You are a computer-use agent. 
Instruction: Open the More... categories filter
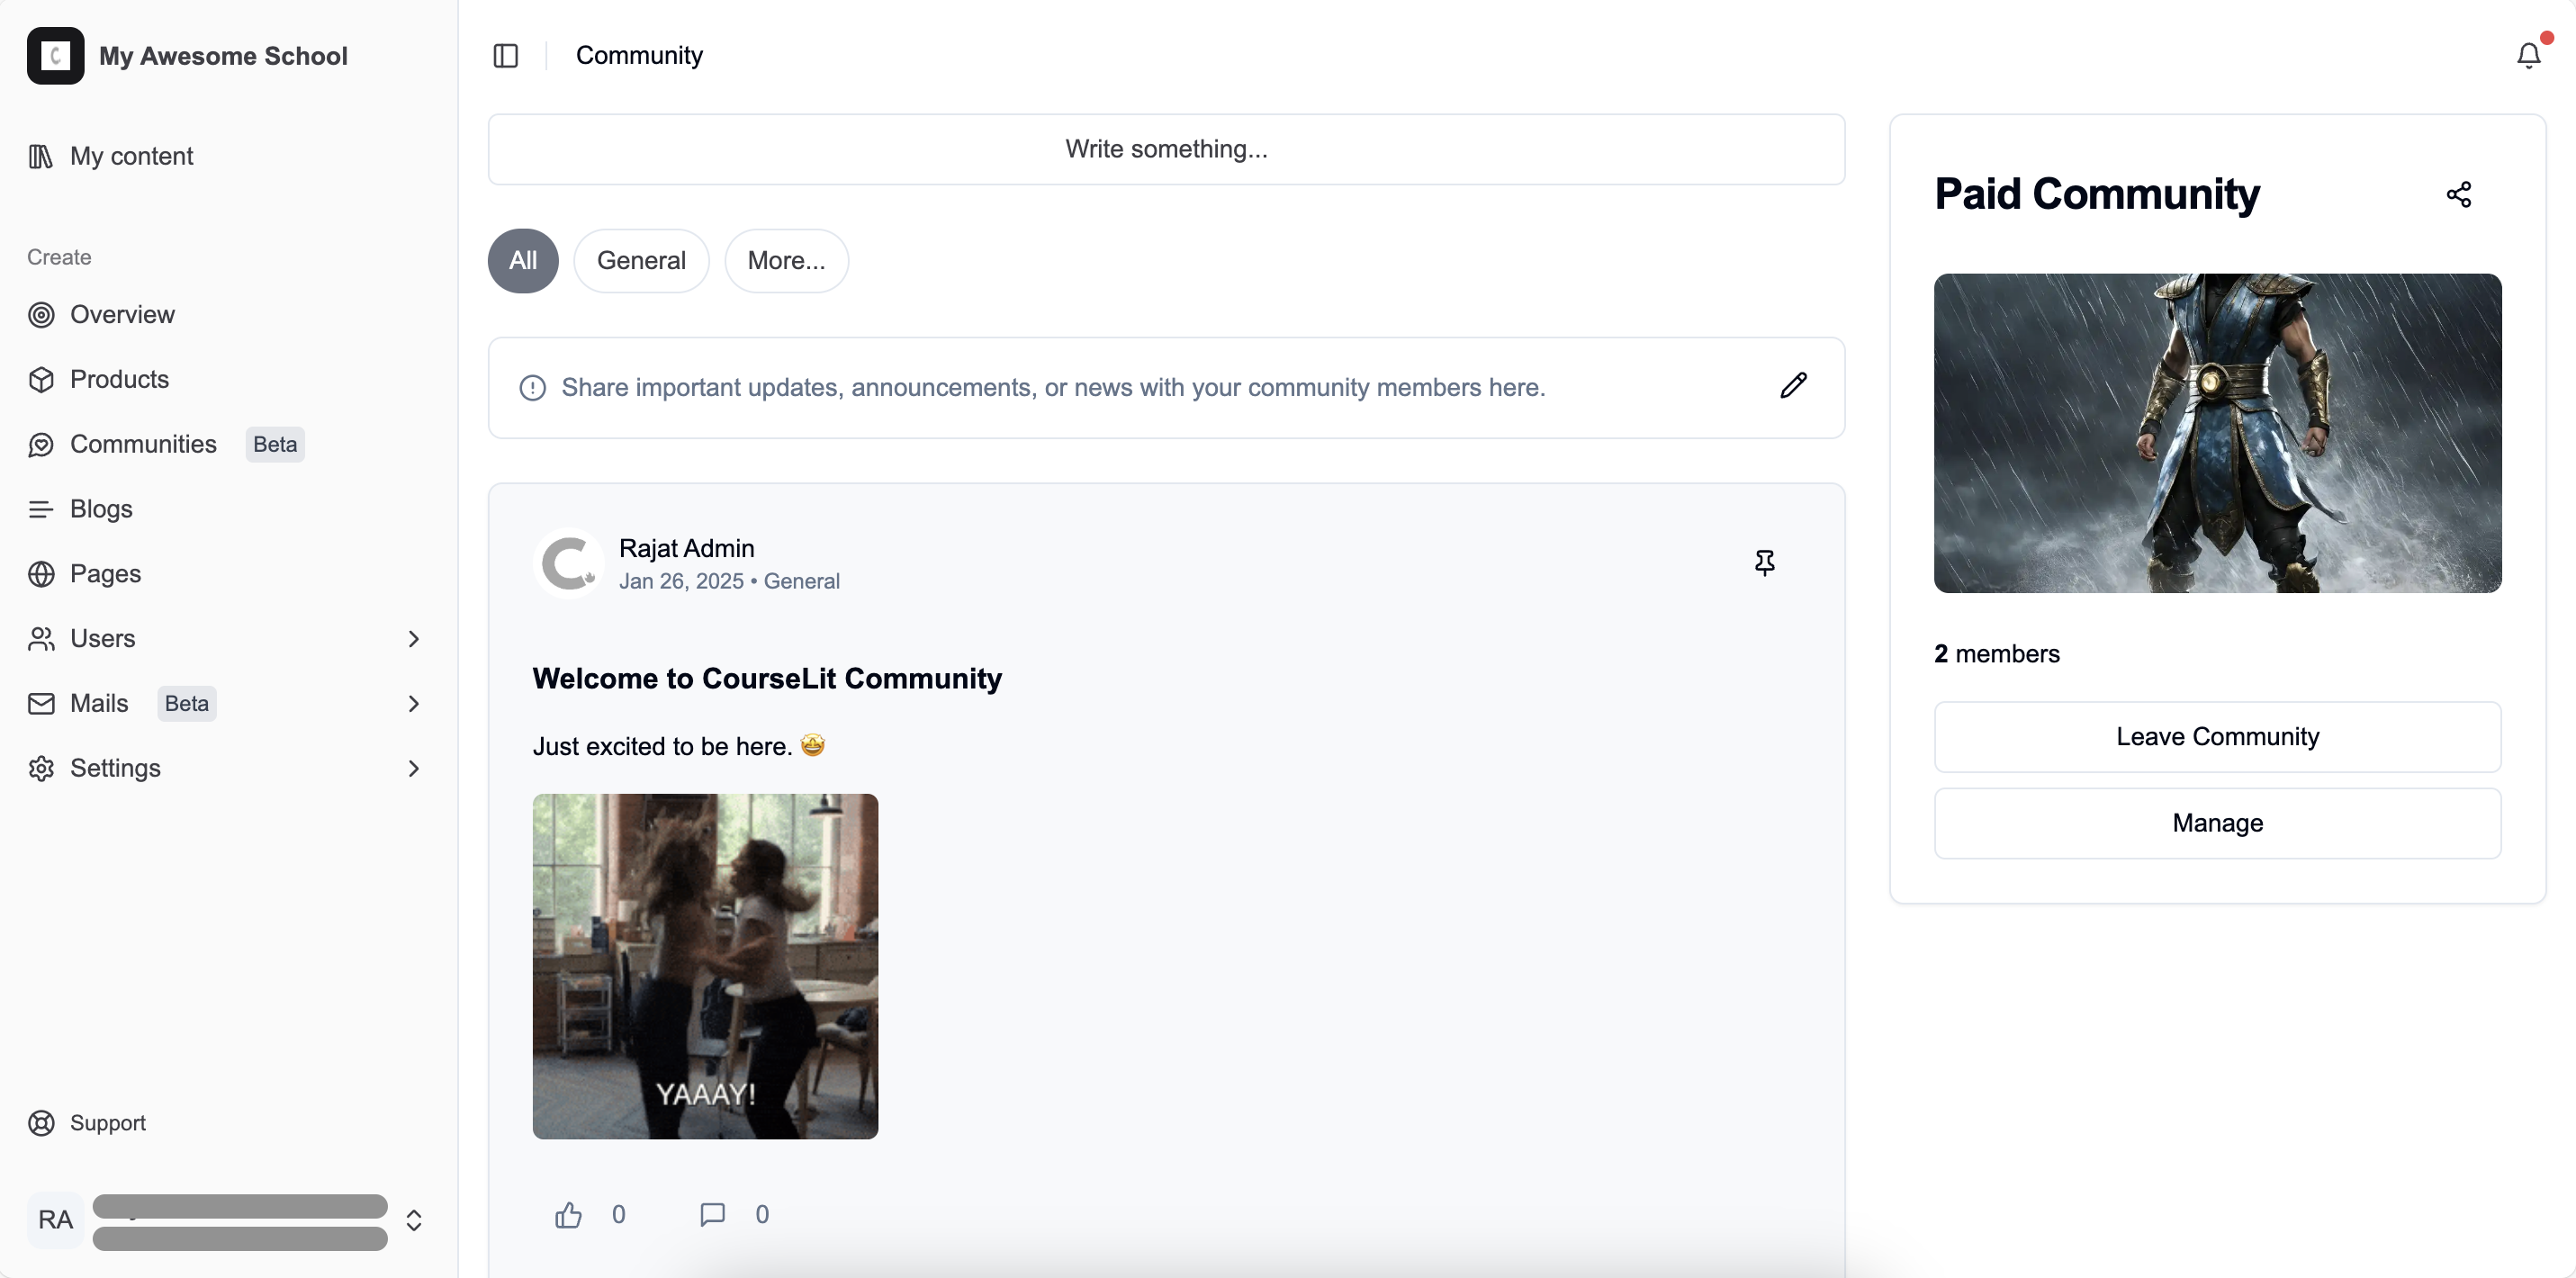point(786,261)
